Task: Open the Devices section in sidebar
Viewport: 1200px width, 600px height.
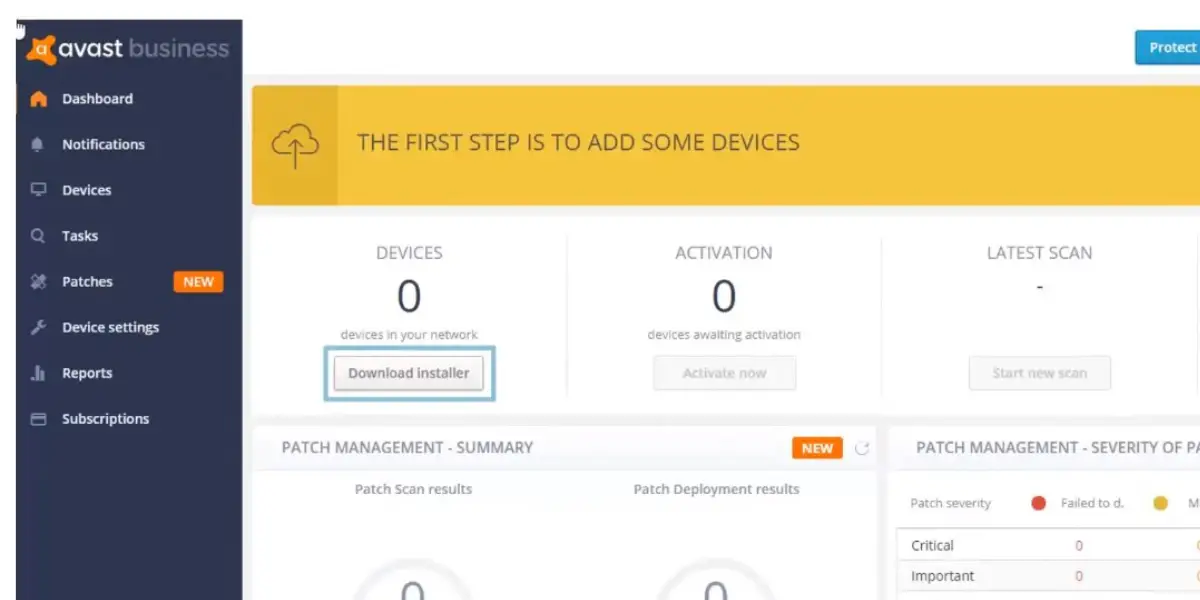Action: click(87, 190)
